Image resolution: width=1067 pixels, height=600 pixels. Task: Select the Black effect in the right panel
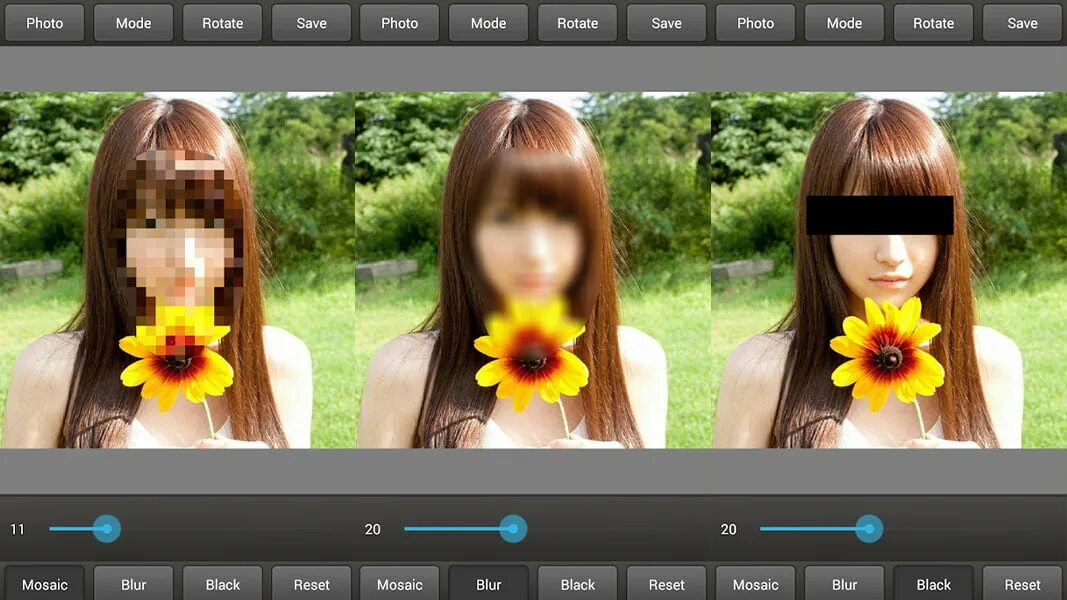tap(934, 584)
